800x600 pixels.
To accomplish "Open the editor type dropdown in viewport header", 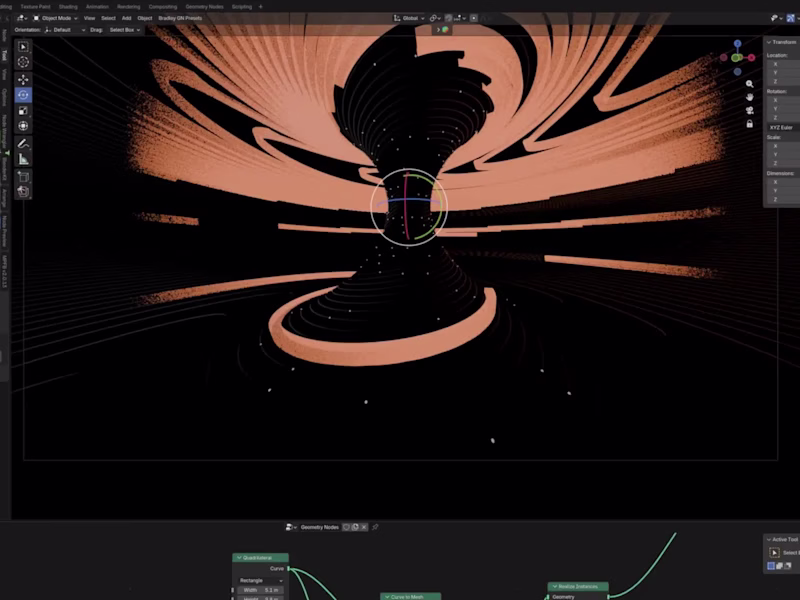I will [22, 18].
